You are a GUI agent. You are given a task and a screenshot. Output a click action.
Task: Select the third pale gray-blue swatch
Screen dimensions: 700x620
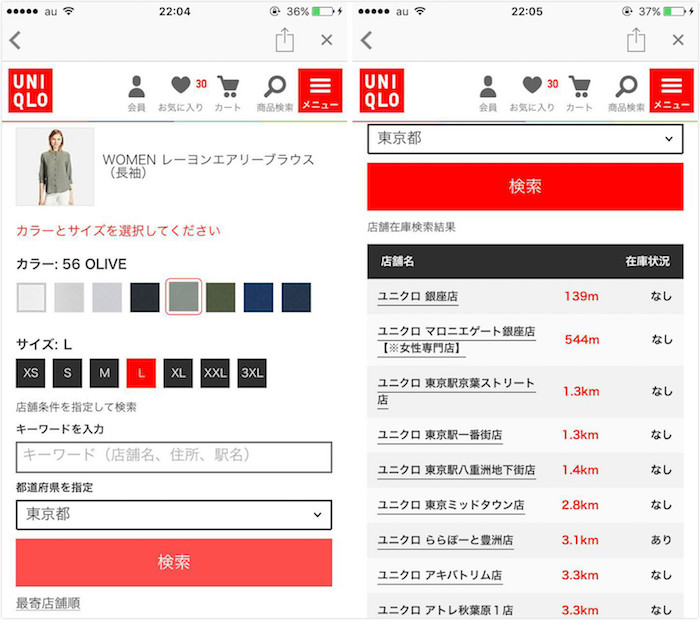coord(107,297)
